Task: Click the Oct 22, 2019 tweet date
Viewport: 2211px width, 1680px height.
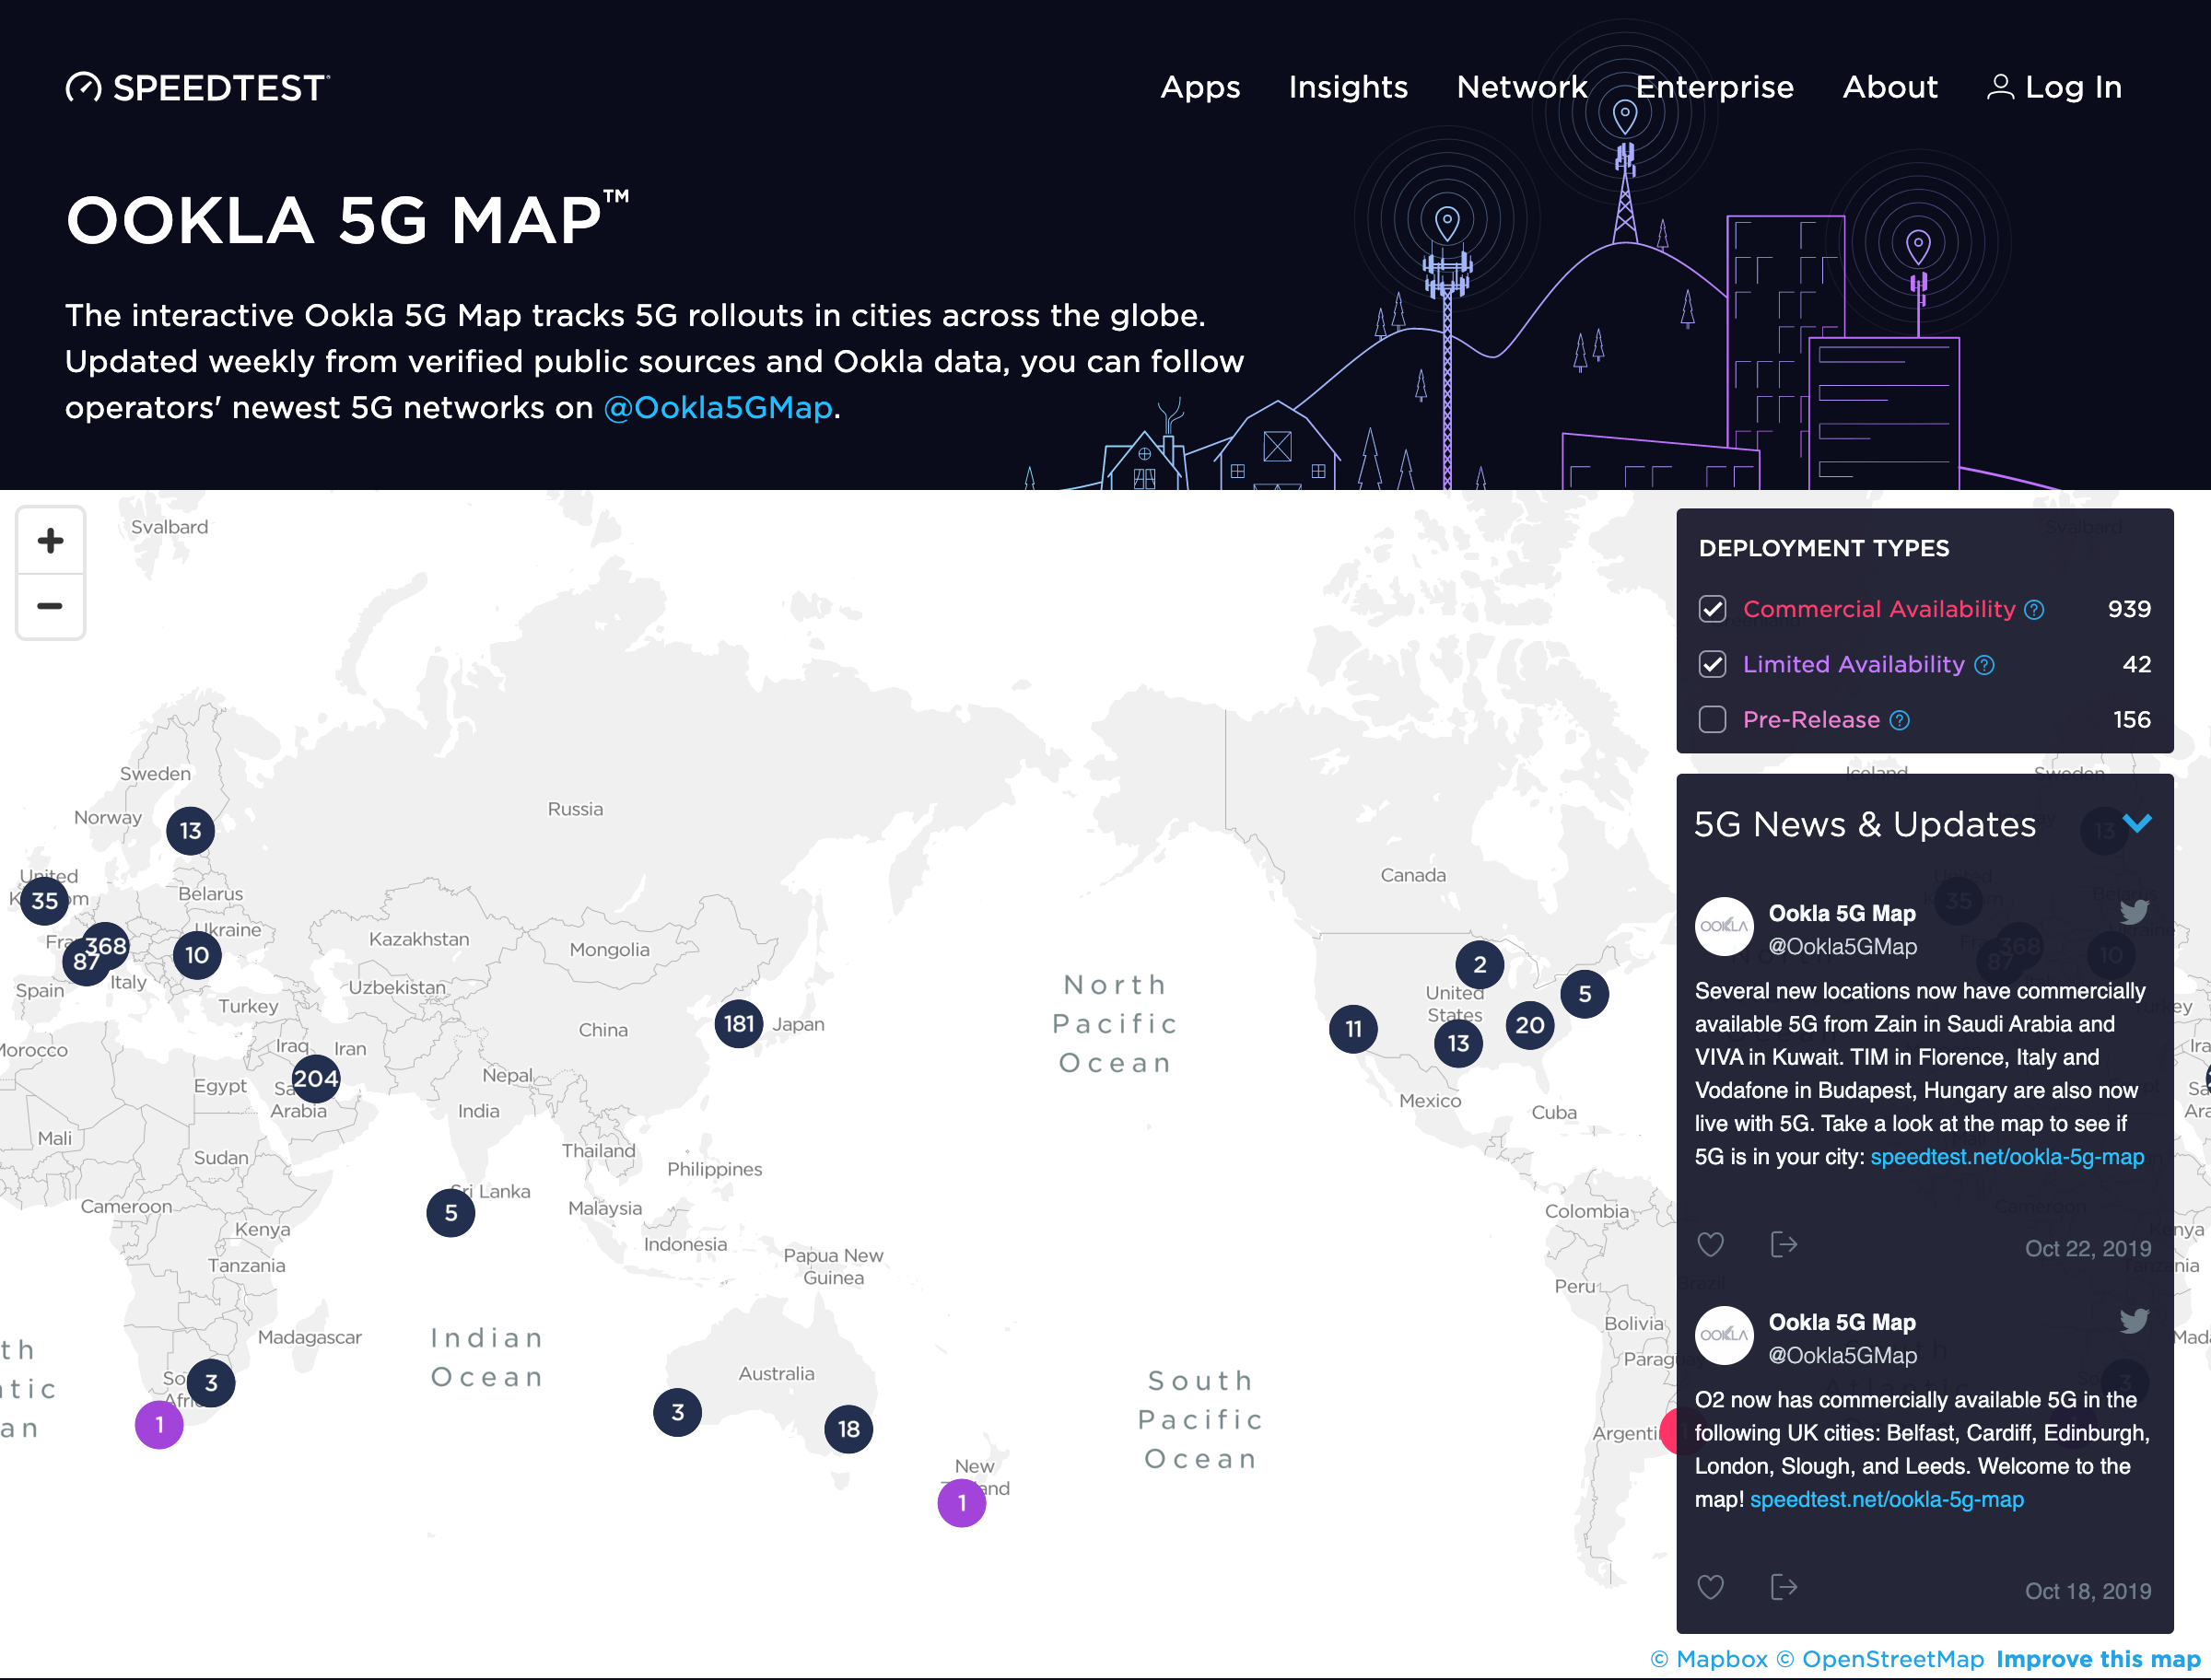Action: point(2088,1248)
